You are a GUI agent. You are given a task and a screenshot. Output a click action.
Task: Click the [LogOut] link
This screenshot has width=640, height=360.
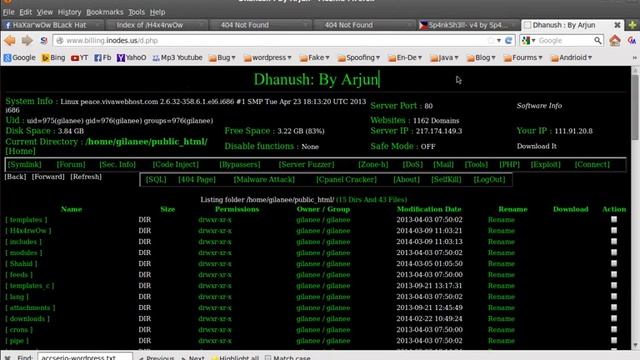(489, 180)
